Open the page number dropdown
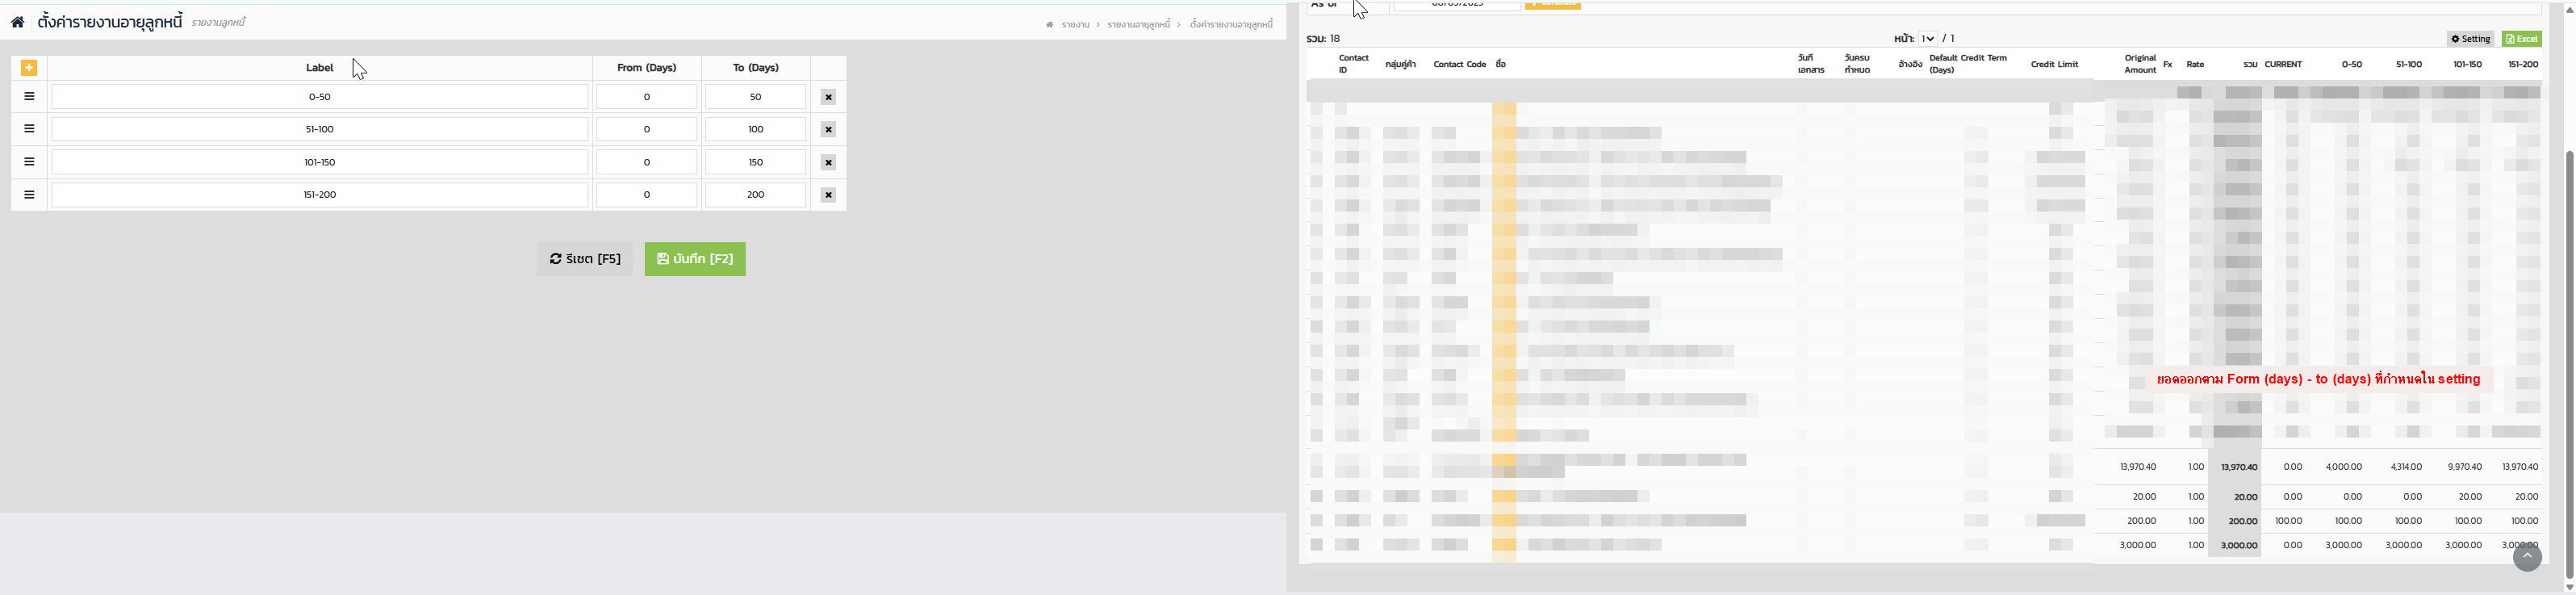The height and width of the screenshot is (595, 2576). pyautogui.click(x=1927, y=39)
